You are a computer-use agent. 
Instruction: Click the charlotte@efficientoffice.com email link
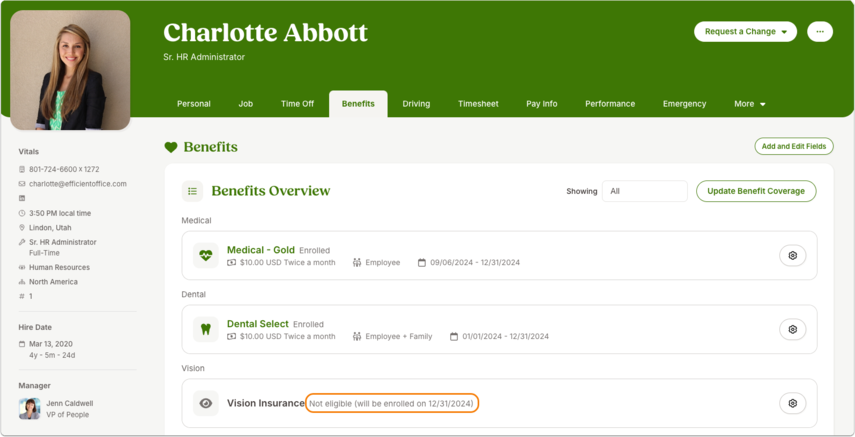pos(77,184)
